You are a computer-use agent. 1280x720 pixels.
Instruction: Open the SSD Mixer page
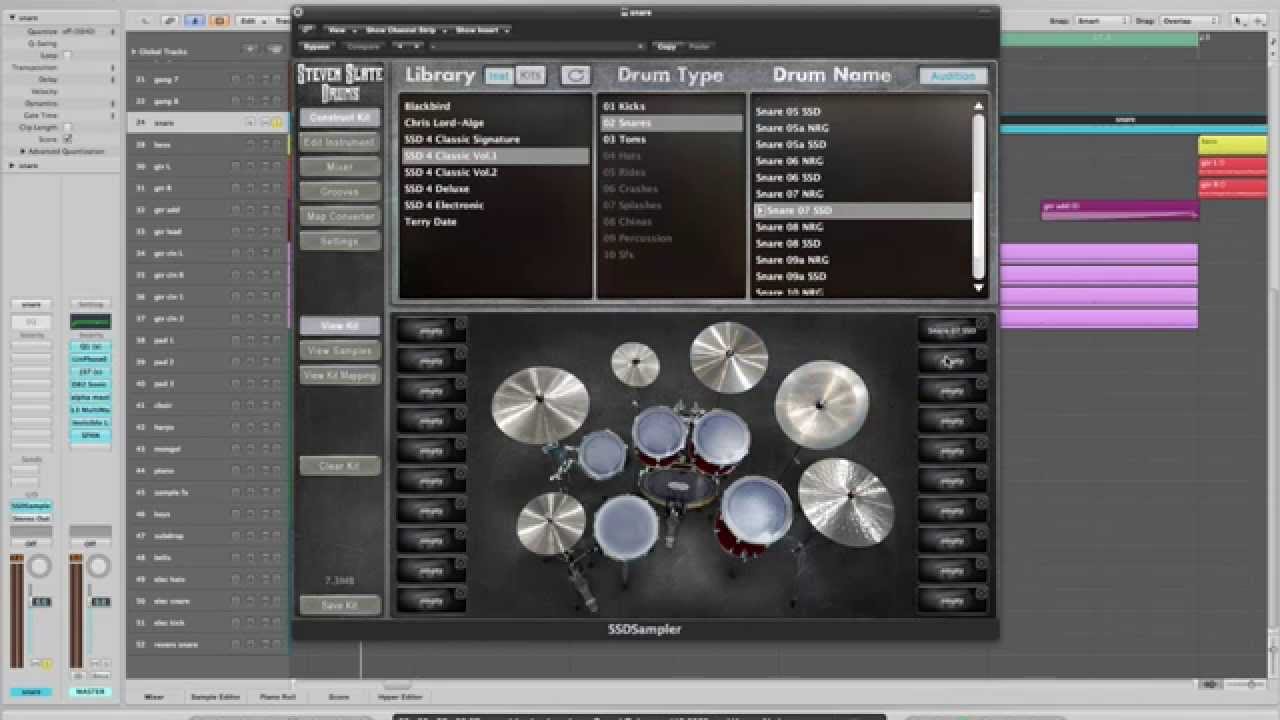click(x=340, y=167)
